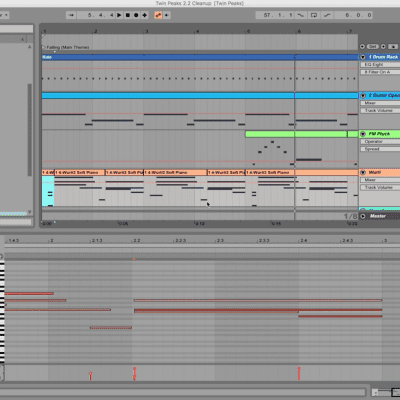Toggle the Punch-Out switch icon

coord(327,15)
